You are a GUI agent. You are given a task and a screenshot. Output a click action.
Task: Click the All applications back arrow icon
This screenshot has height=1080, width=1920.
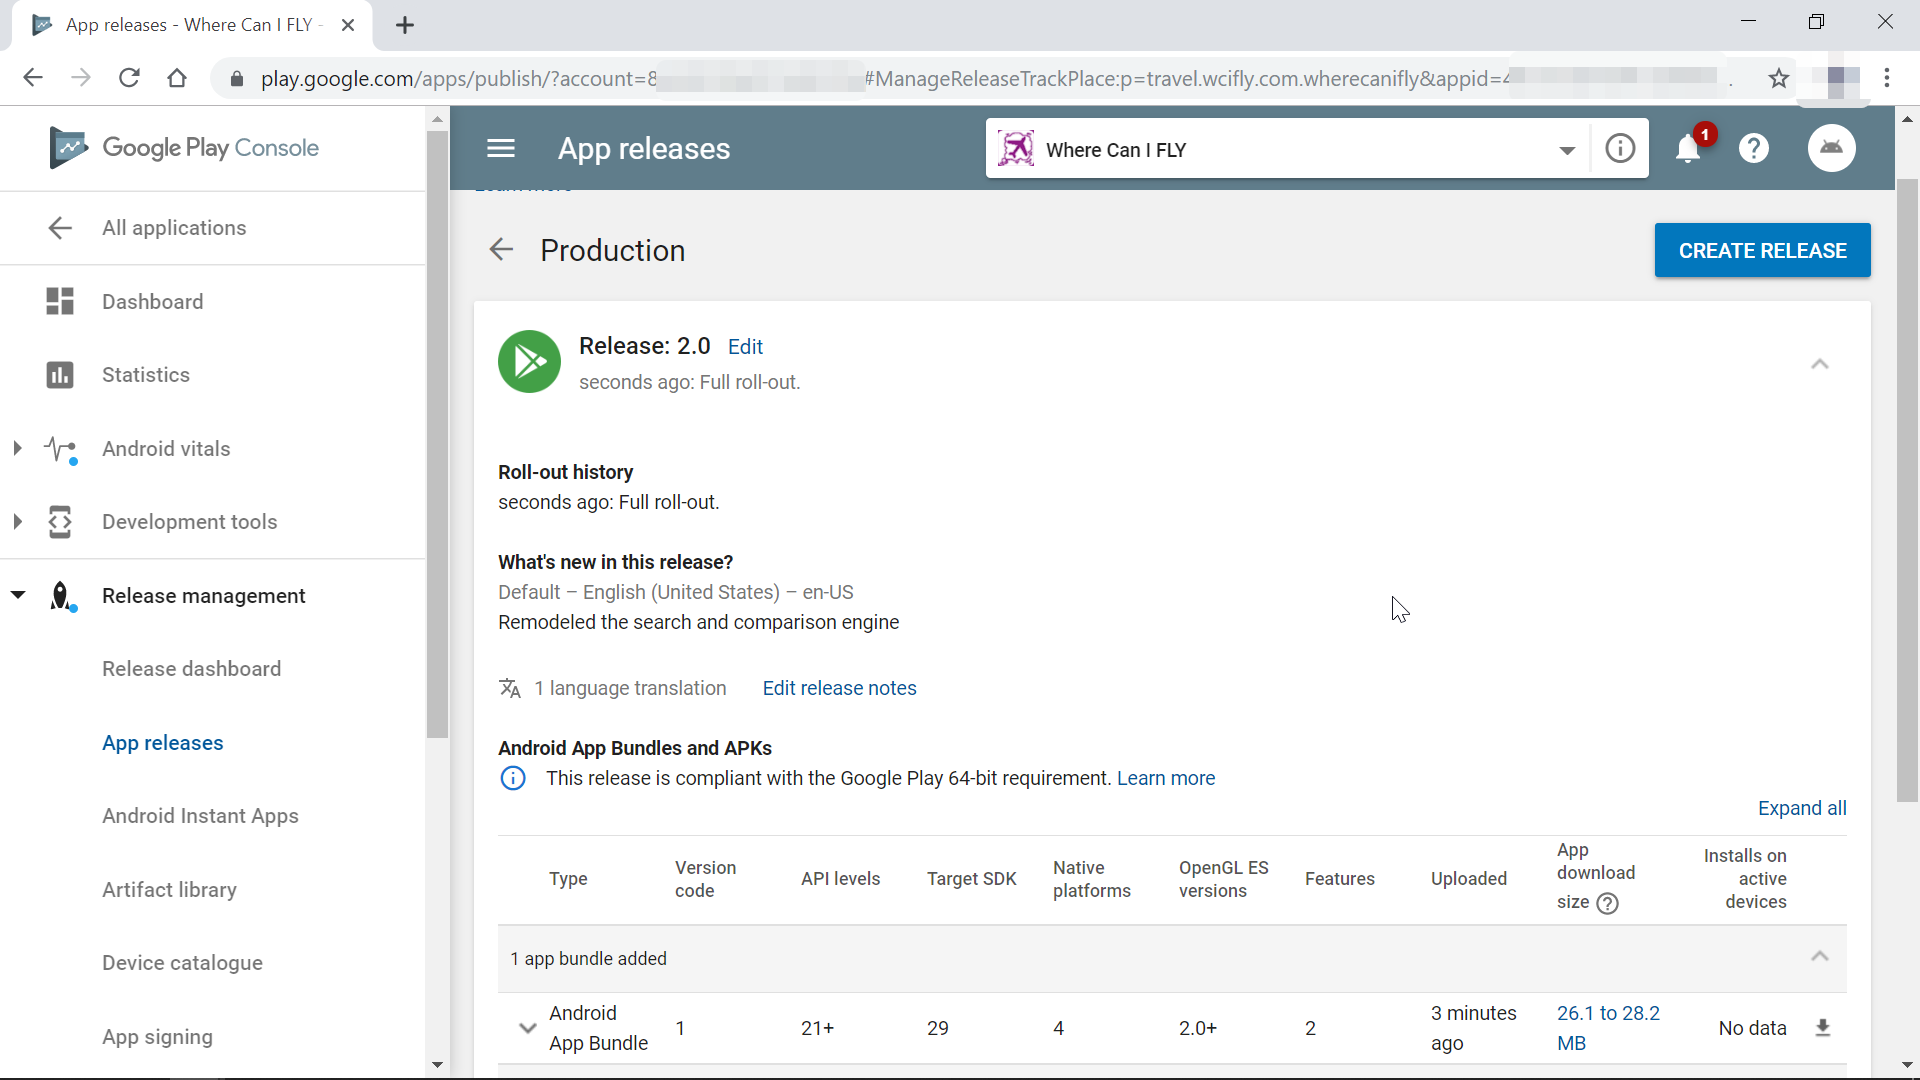[60, 228]
